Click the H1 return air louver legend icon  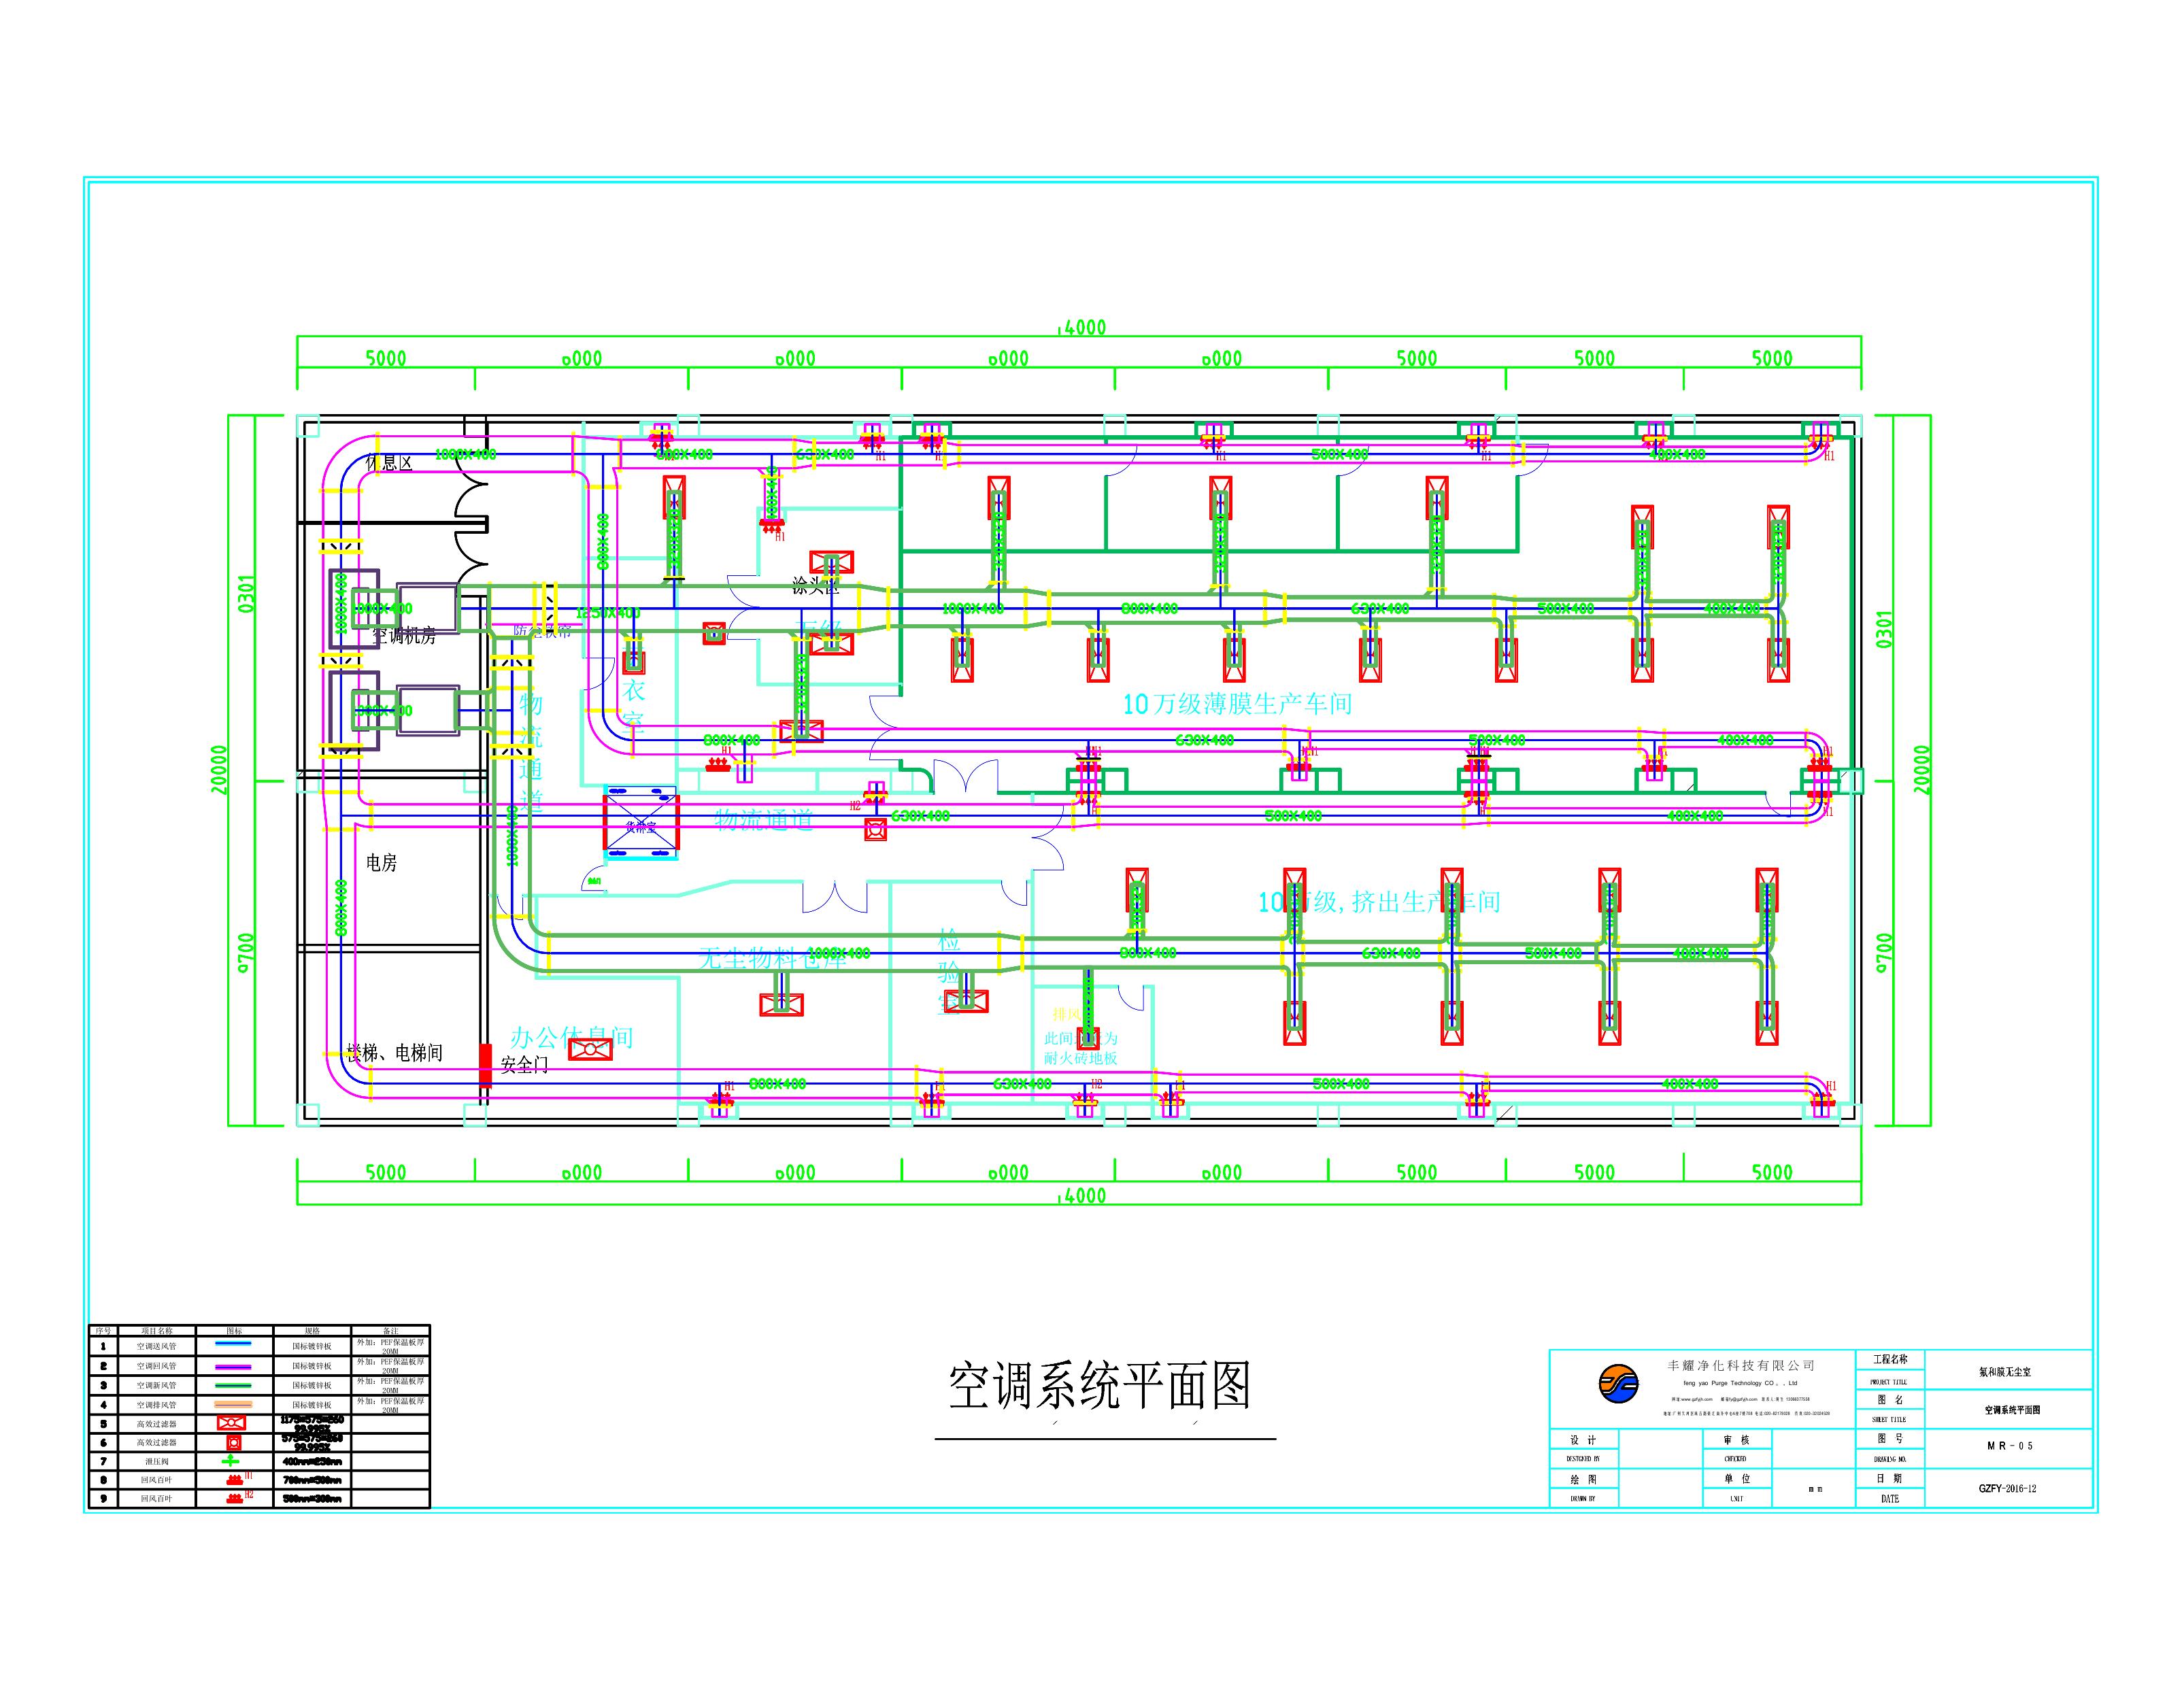(x=235, y=1479)
